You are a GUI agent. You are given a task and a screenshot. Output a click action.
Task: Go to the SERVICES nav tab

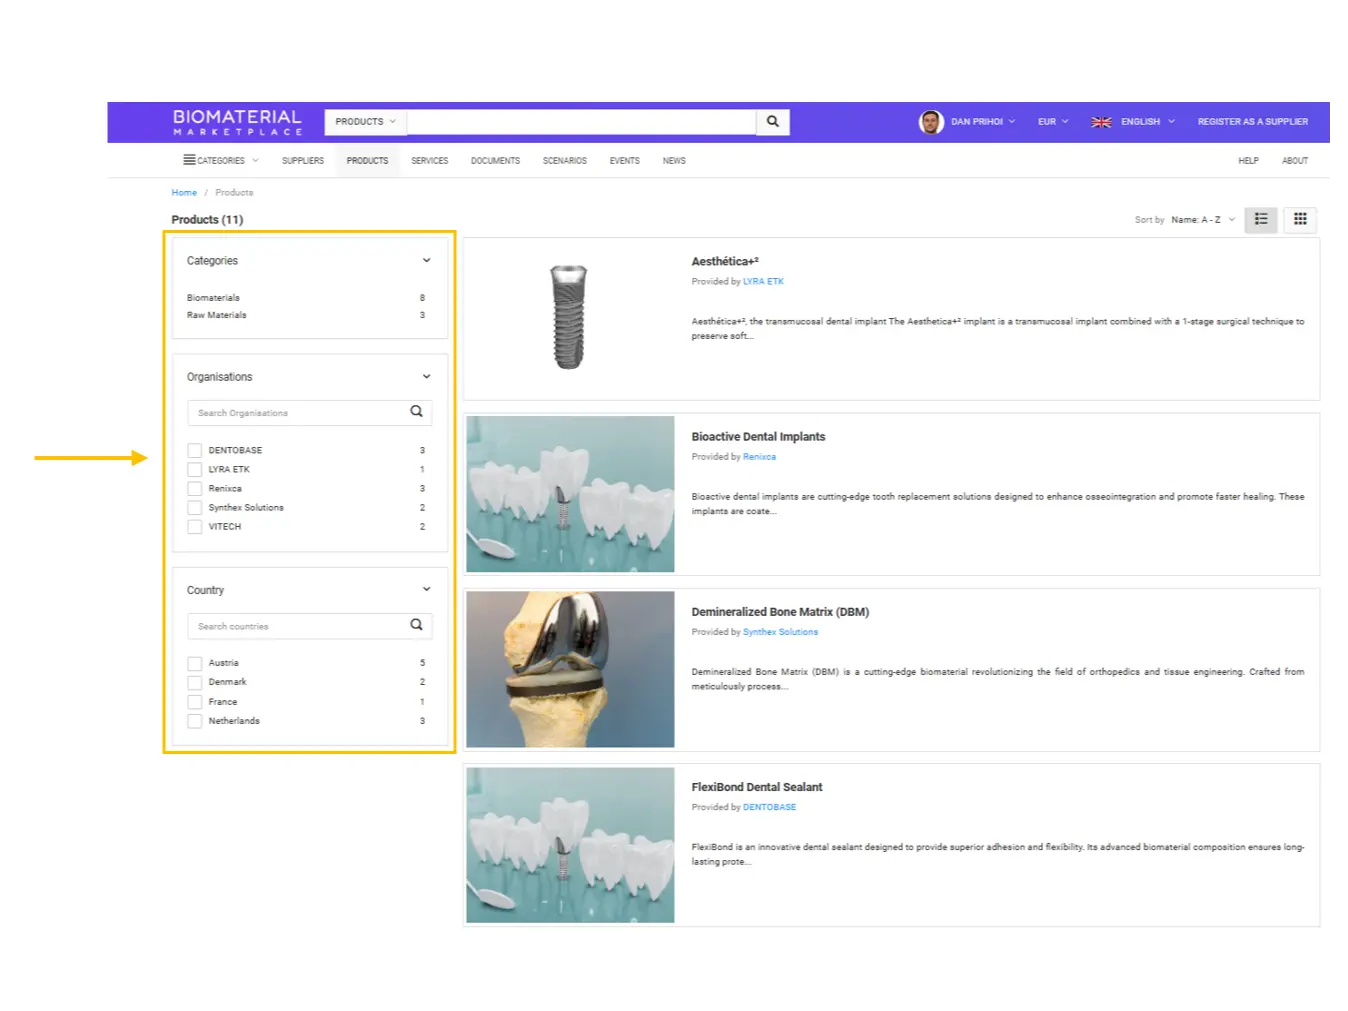tap(430, 161)
